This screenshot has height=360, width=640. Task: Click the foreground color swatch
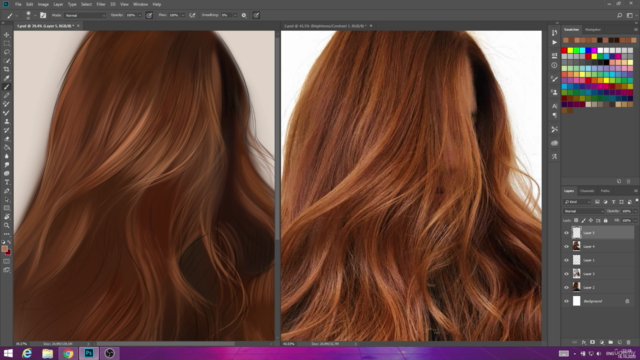point(4,249)
